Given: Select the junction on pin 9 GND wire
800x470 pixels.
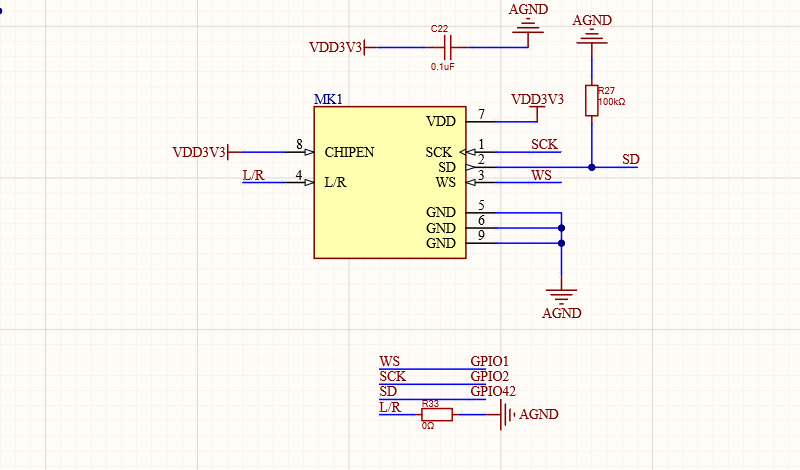Looking at the screenshot, I should (x=561, y=243).
